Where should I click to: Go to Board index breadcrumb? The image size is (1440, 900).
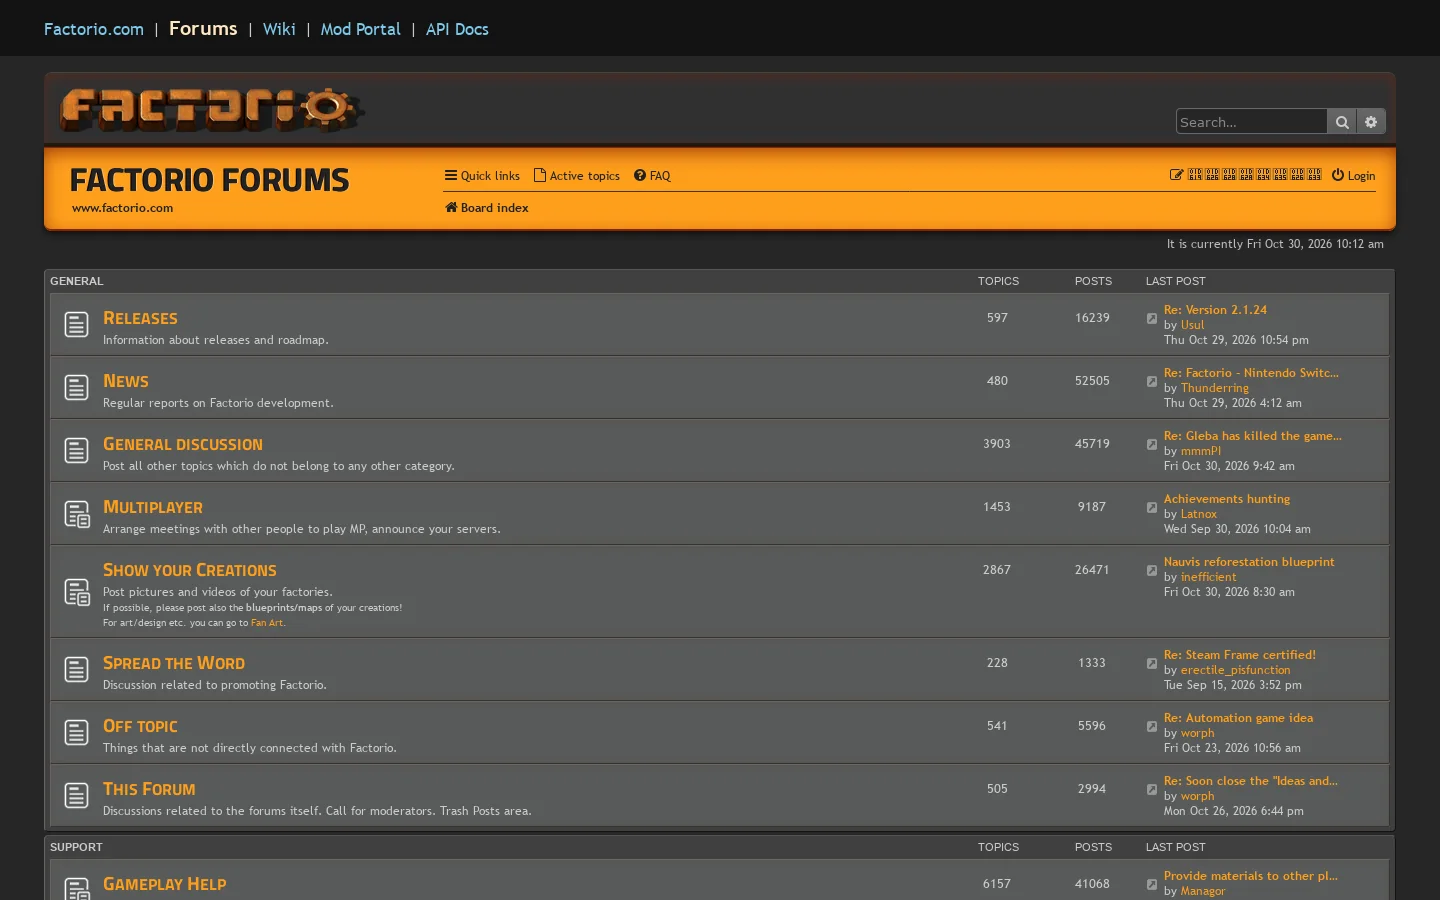coord(487,208)
